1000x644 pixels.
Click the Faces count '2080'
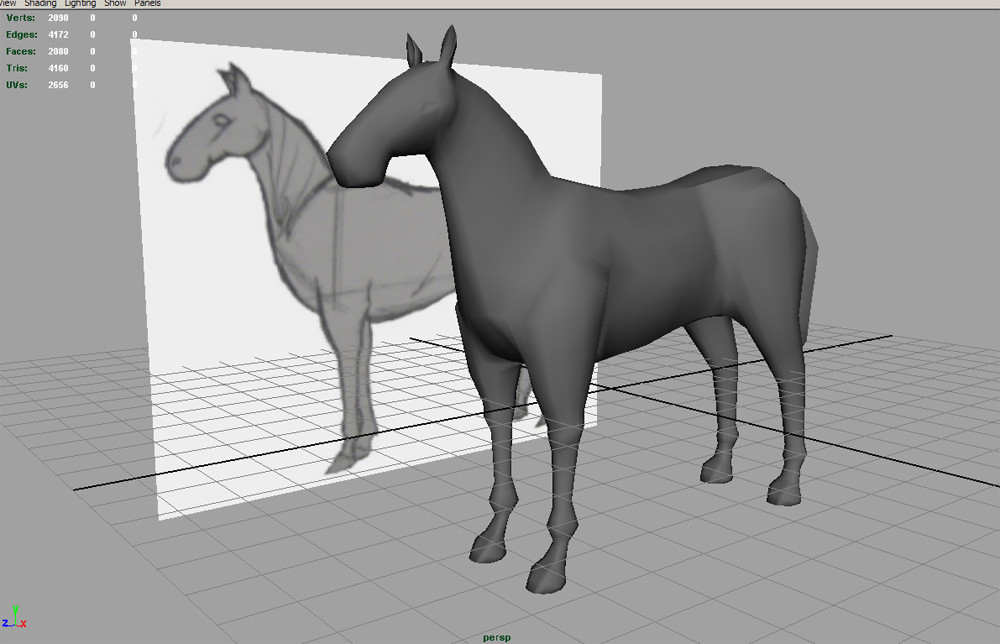point(58,51)
